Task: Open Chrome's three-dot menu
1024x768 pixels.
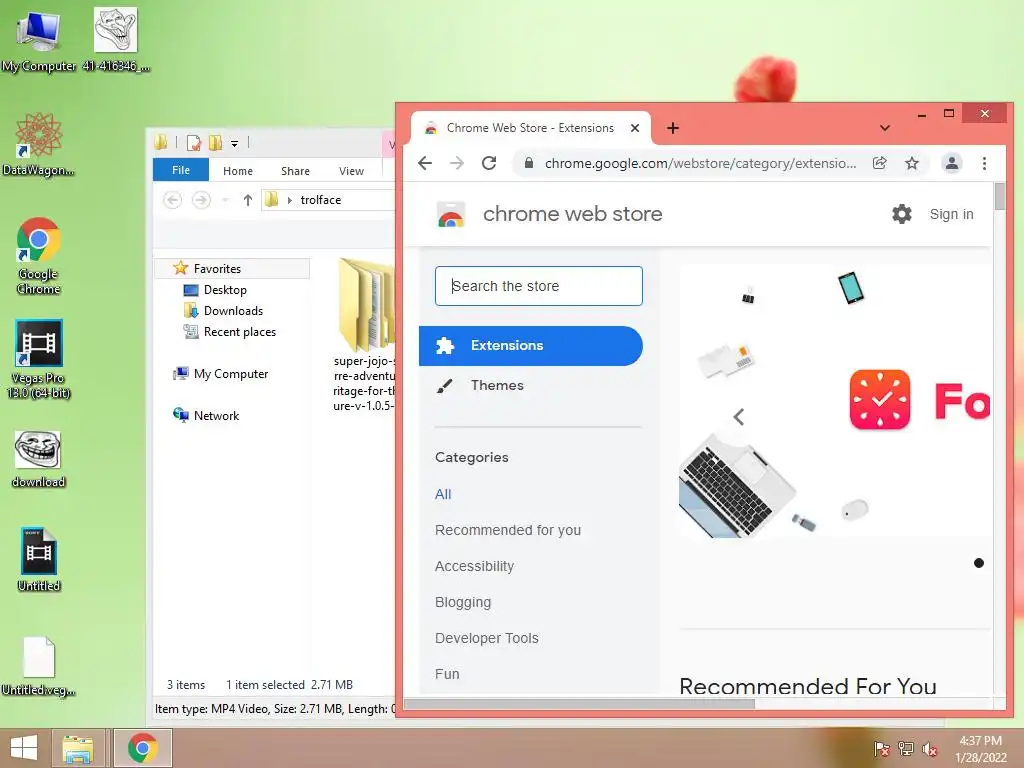Action: (x=984, y=163)
